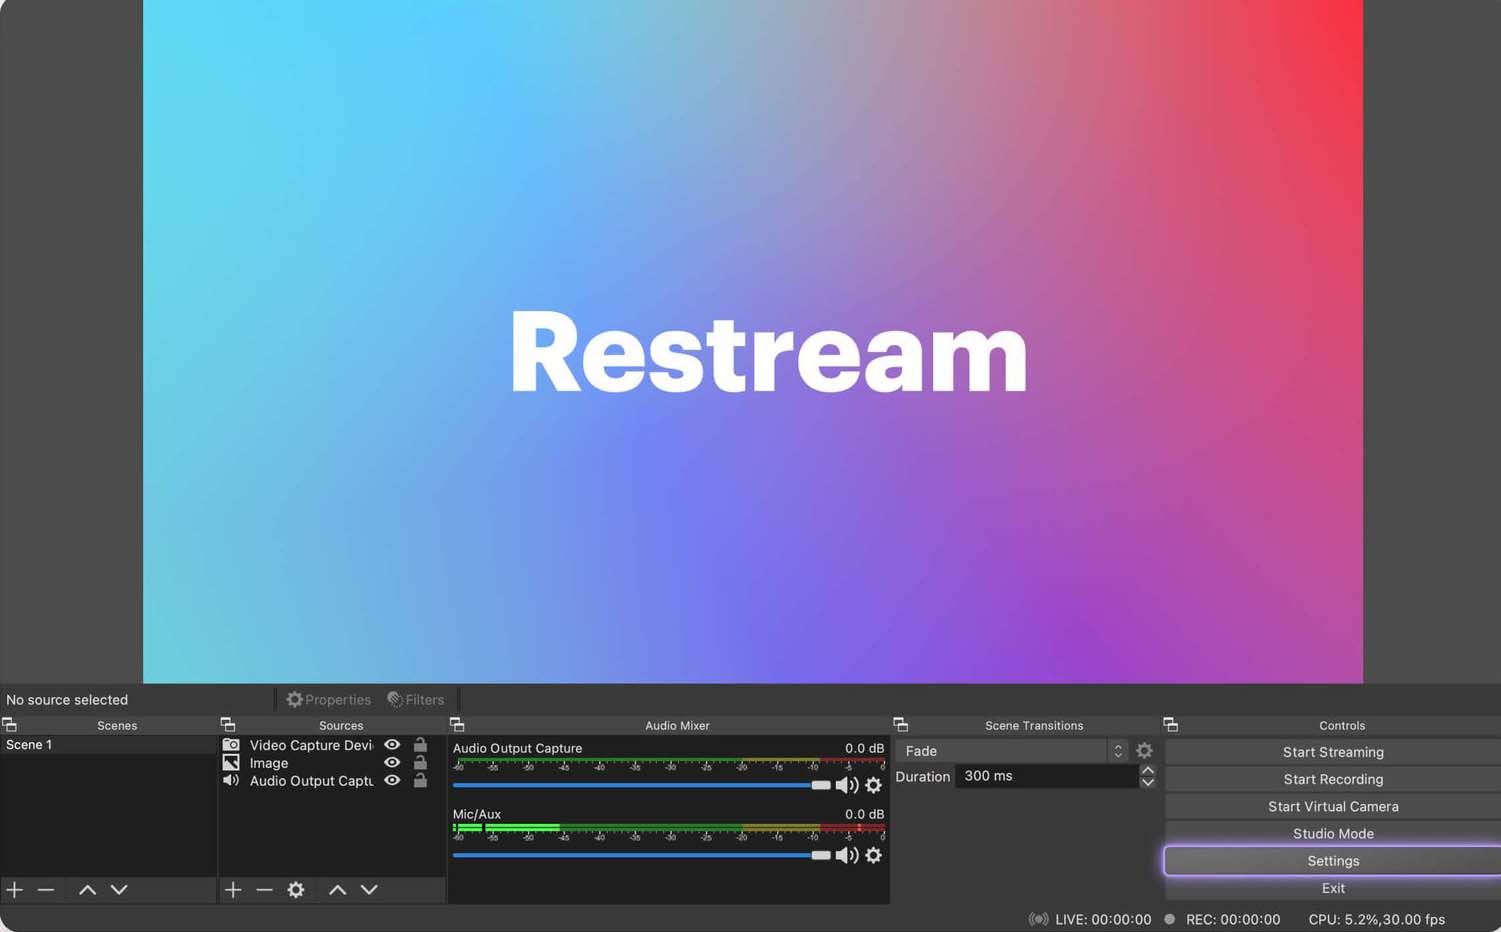This screenshot has width=1501, height=932.
Task: Undock the Controls panel
Action: (1171, 725)
